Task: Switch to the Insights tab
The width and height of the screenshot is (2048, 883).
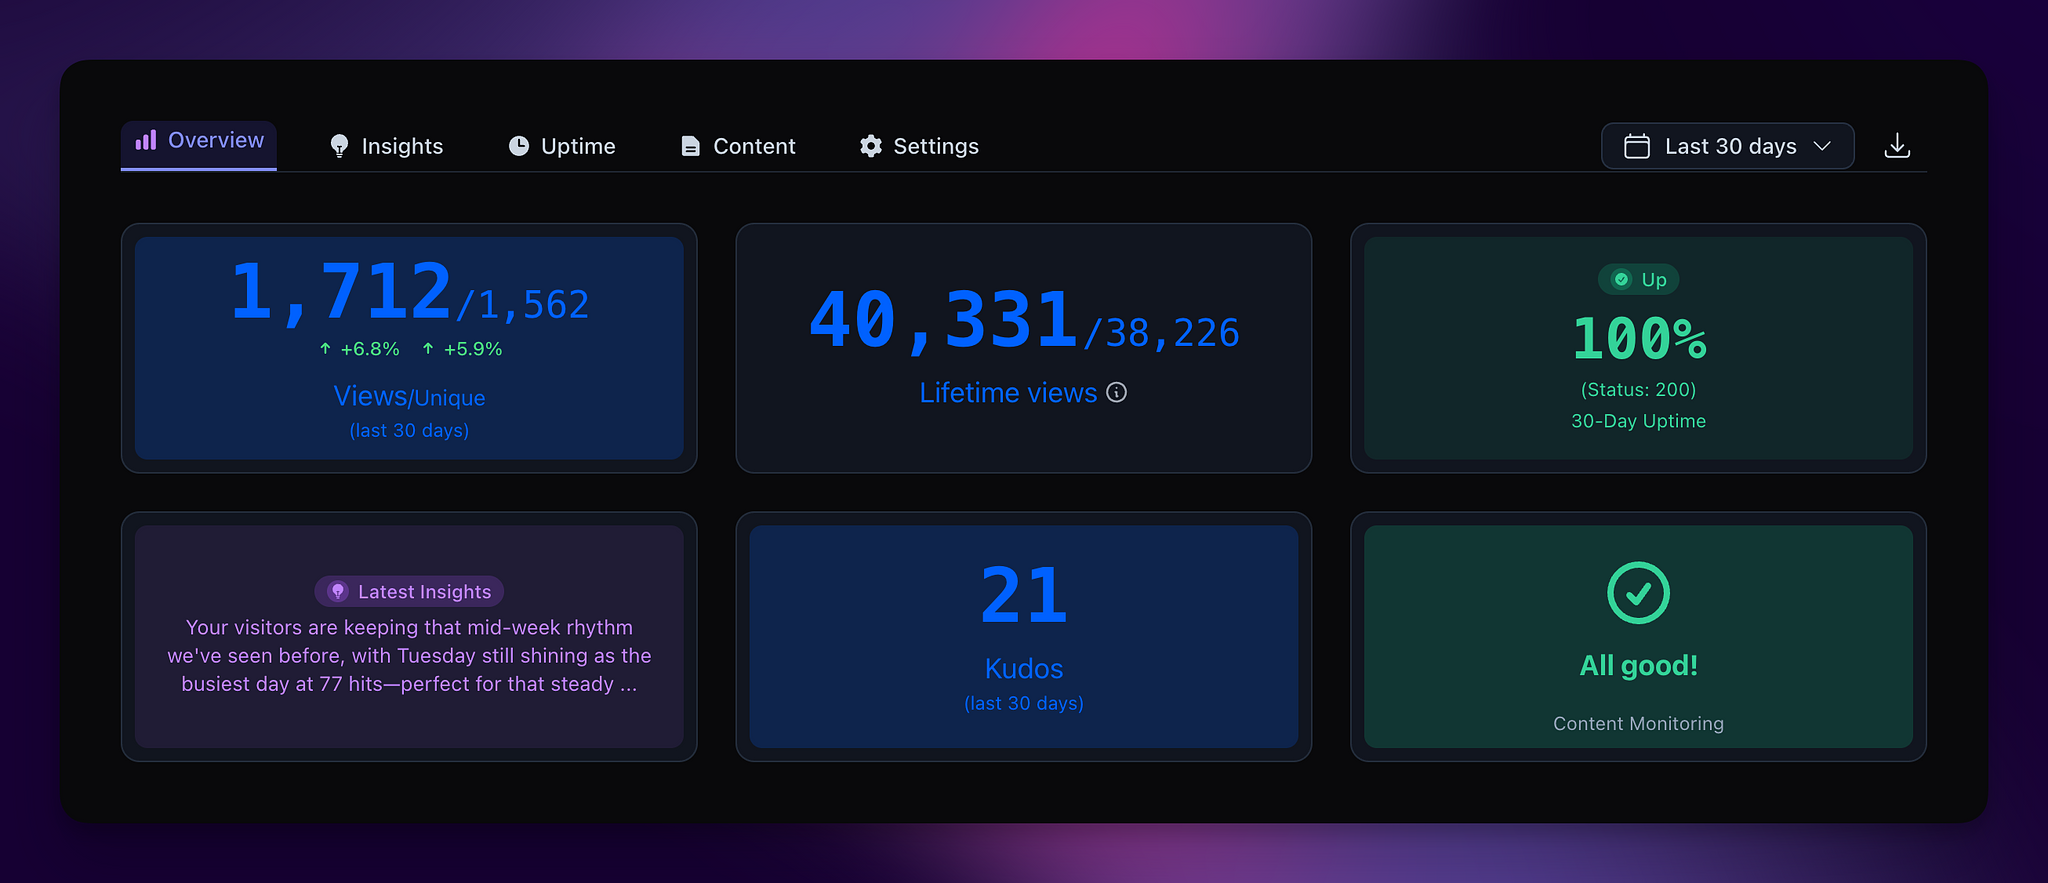Action: coord(387,146)
